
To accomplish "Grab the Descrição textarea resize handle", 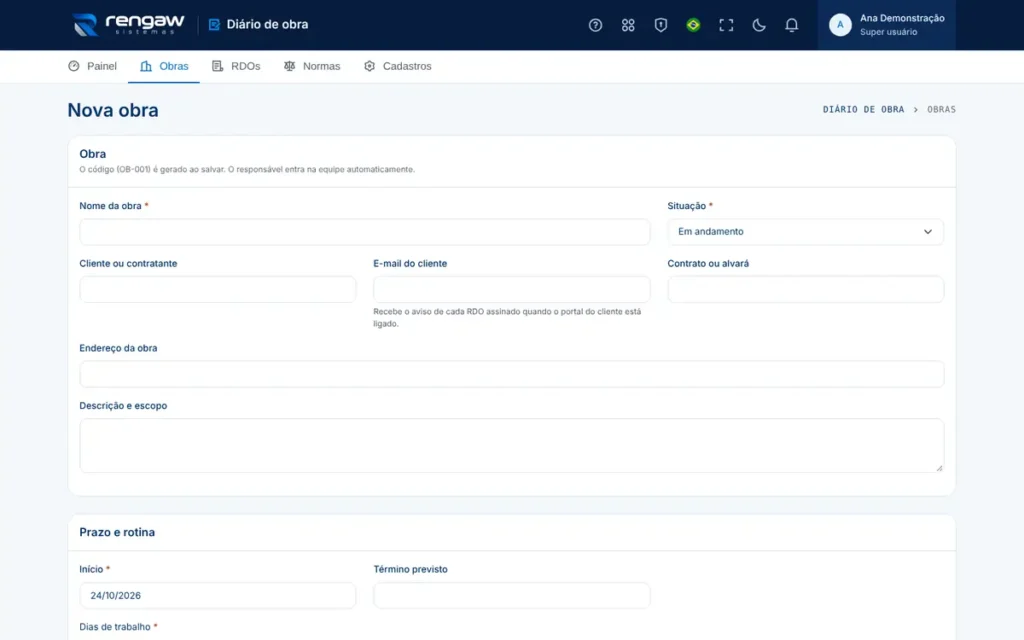I will point(939,468).
